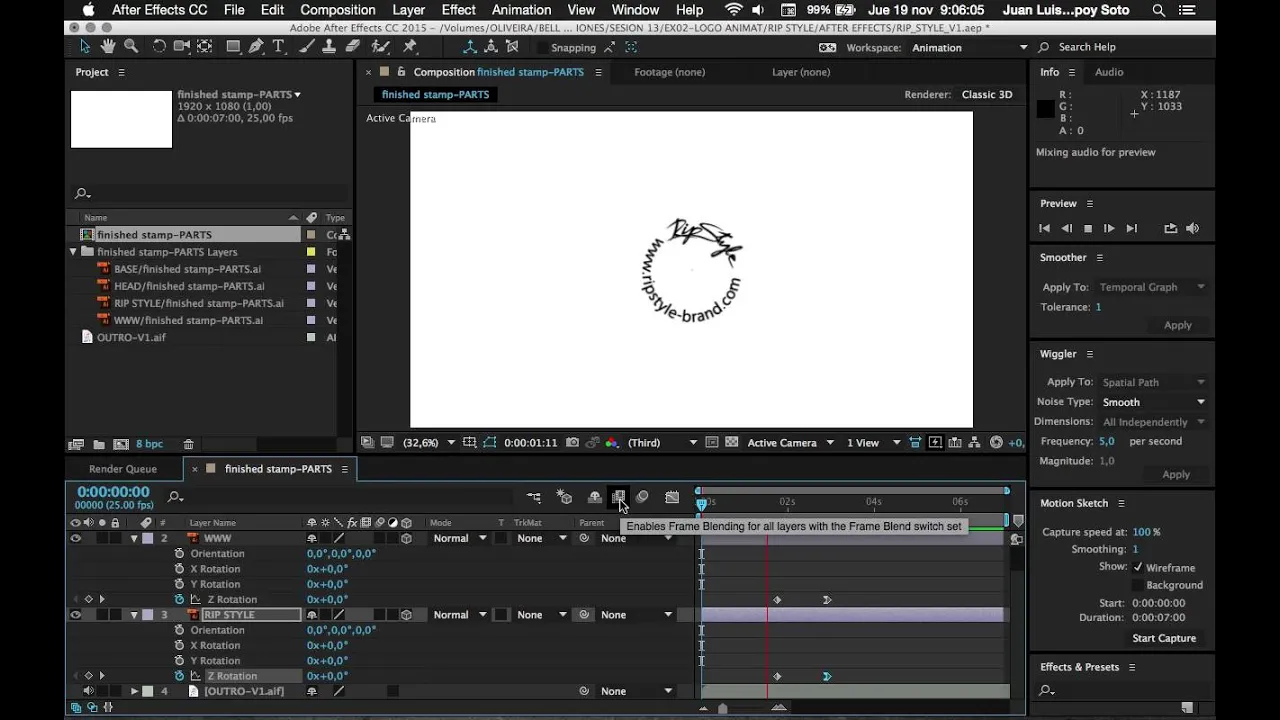
Task: Click the current time indicator at 0s
Action: click(x=701, y=503)
